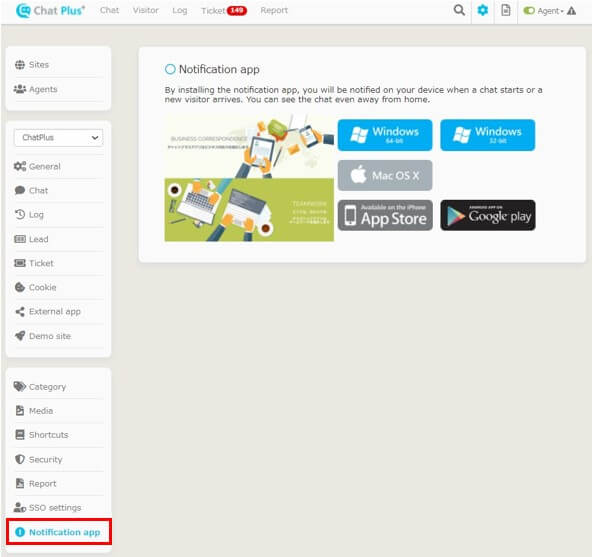Image resolution: width=592 pixels, height=557 pixels.
Task: Select the Cookie icon in sidebar
Action: click(20, 287)
